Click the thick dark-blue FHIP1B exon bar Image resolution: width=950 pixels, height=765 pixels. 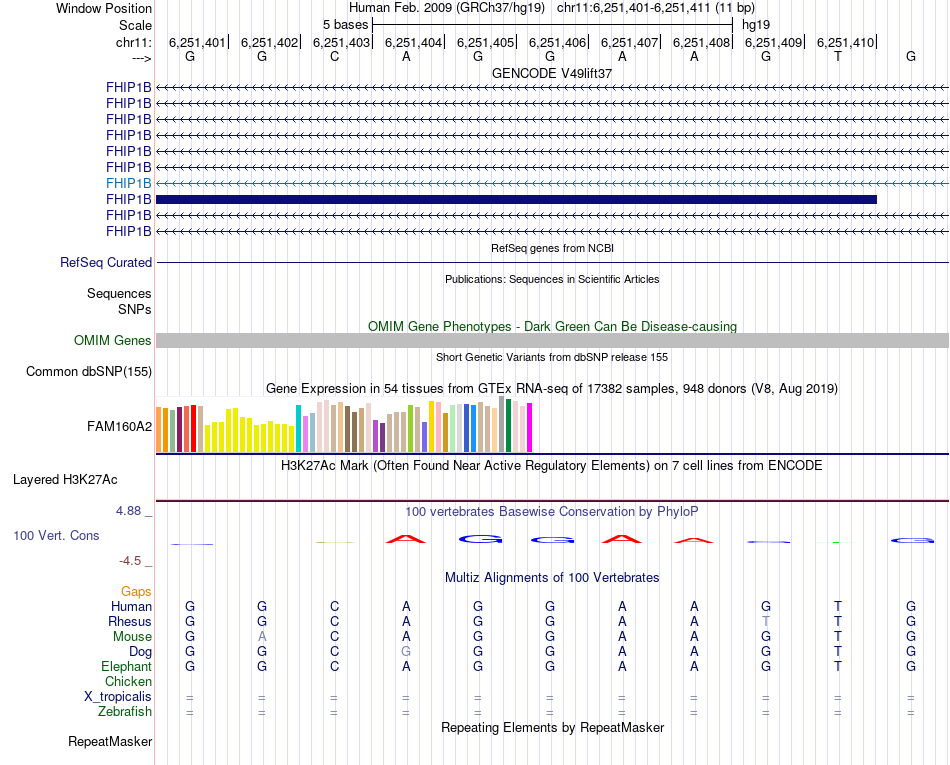coord(516,199)
